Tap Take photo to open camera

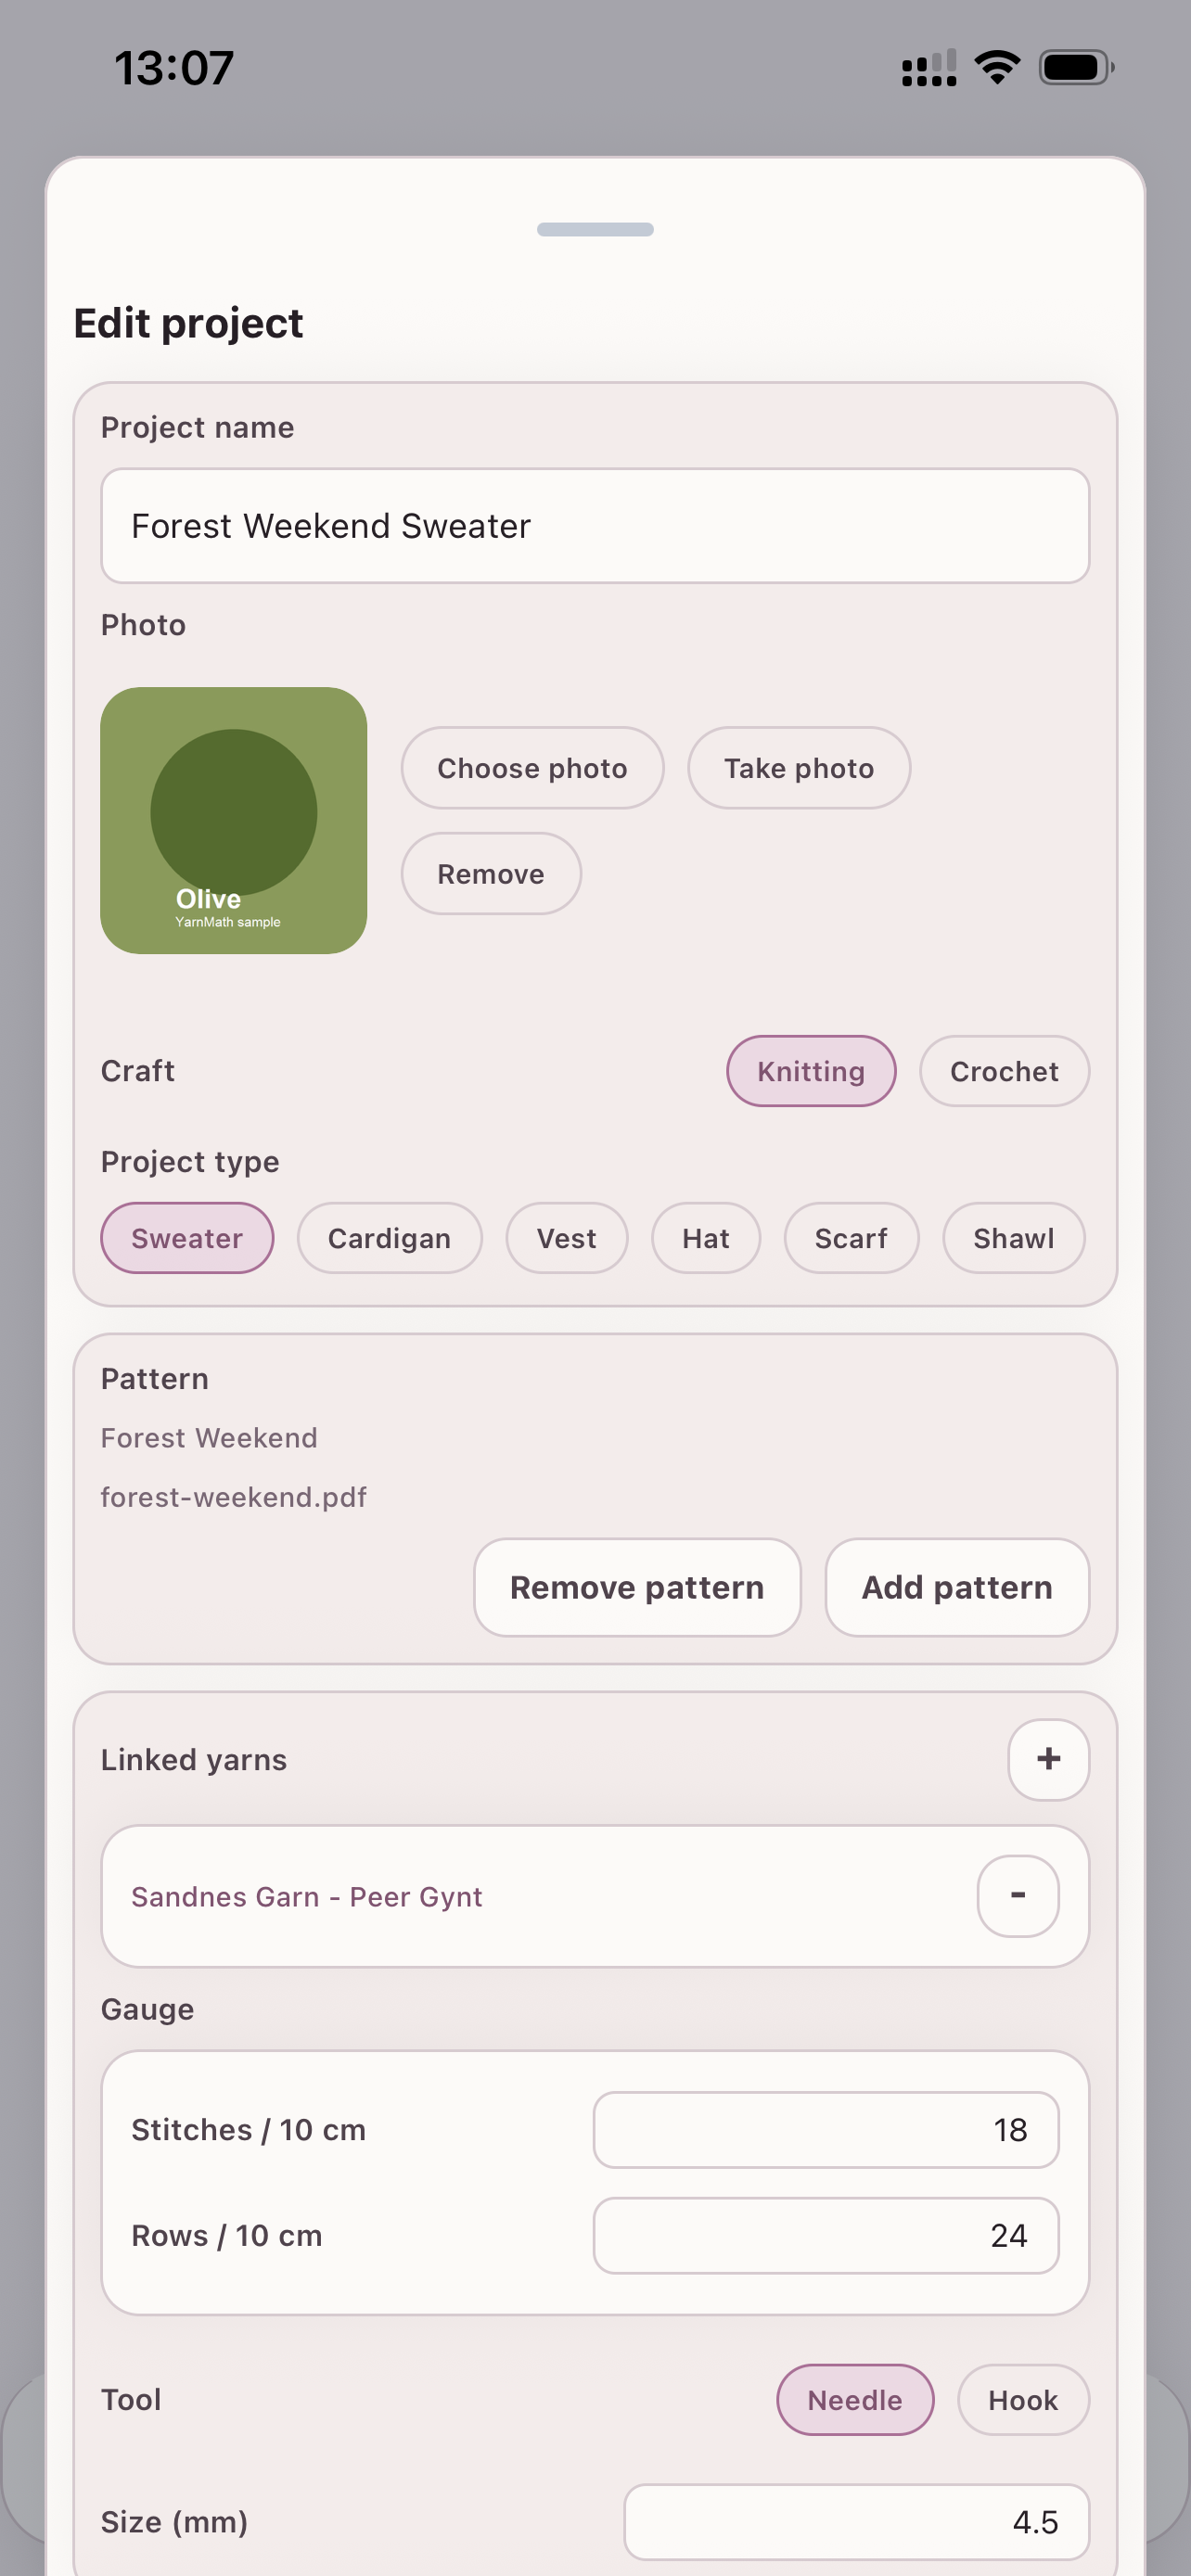[798, 768]
